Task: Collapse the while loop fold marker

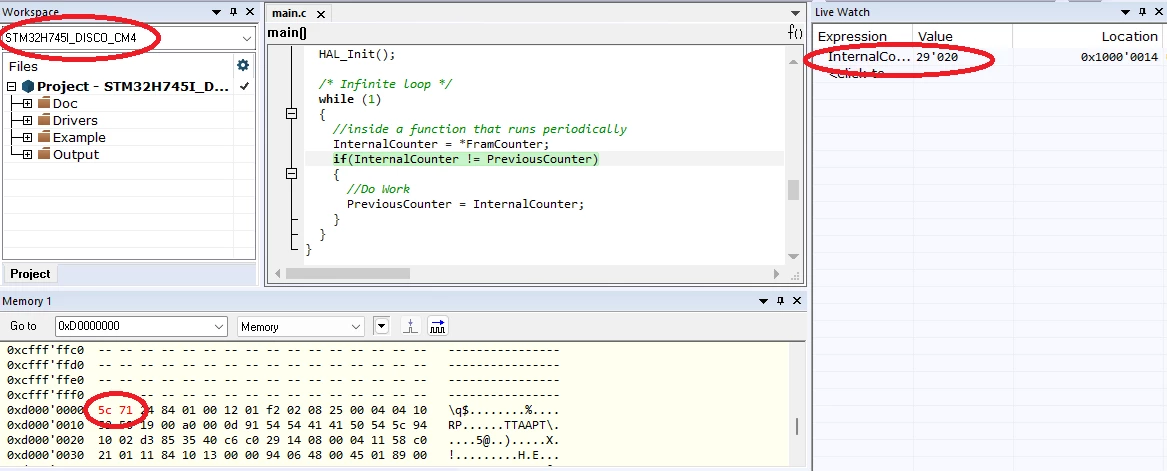Action: point(291,114)
